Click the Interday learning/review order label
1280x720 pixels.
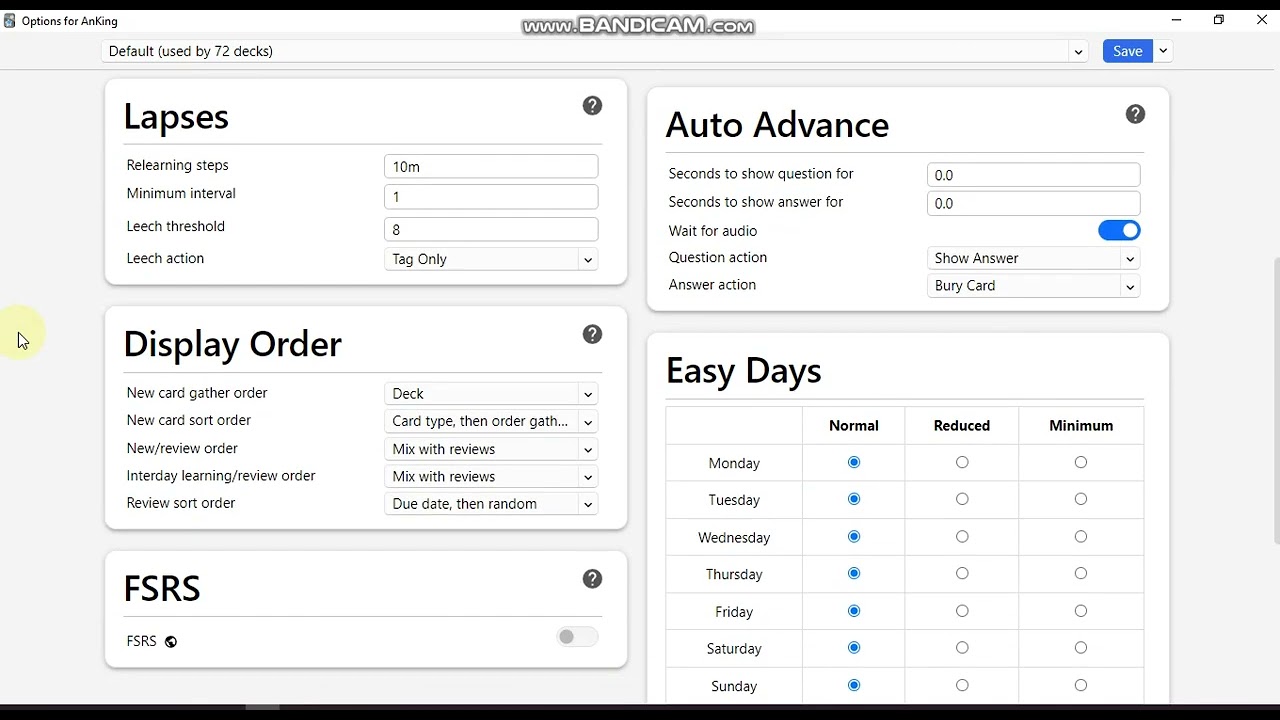point(221,476)
